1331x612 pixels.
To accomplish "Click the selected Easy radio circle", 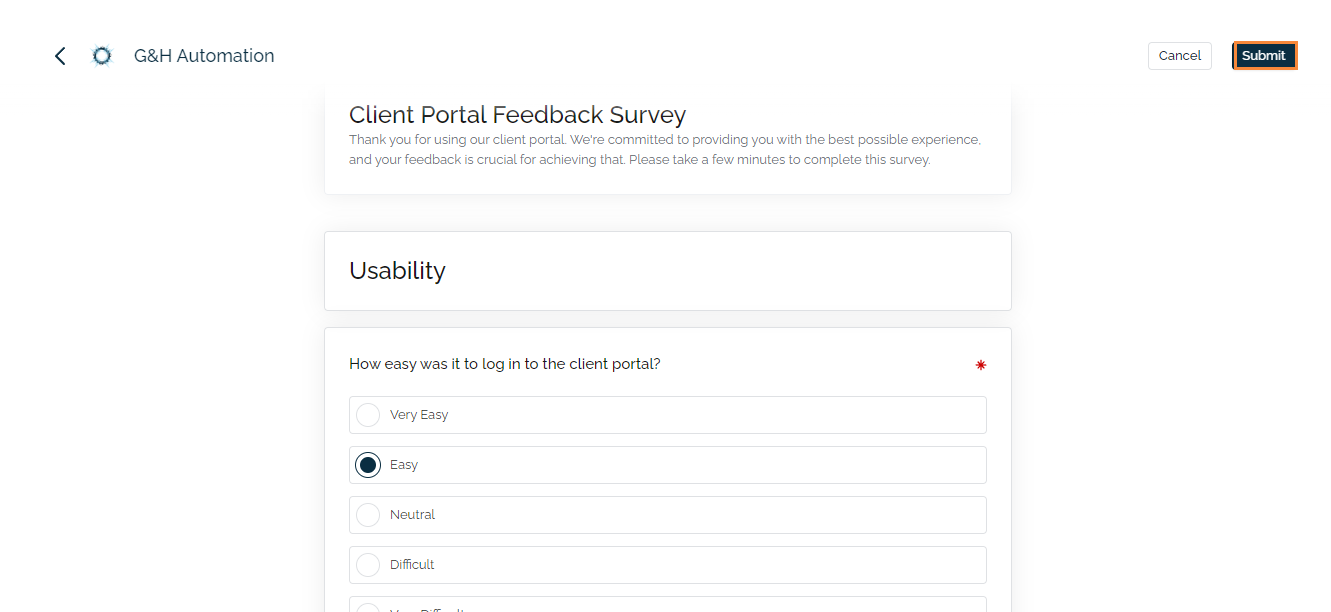I will (x=368, y=465).
